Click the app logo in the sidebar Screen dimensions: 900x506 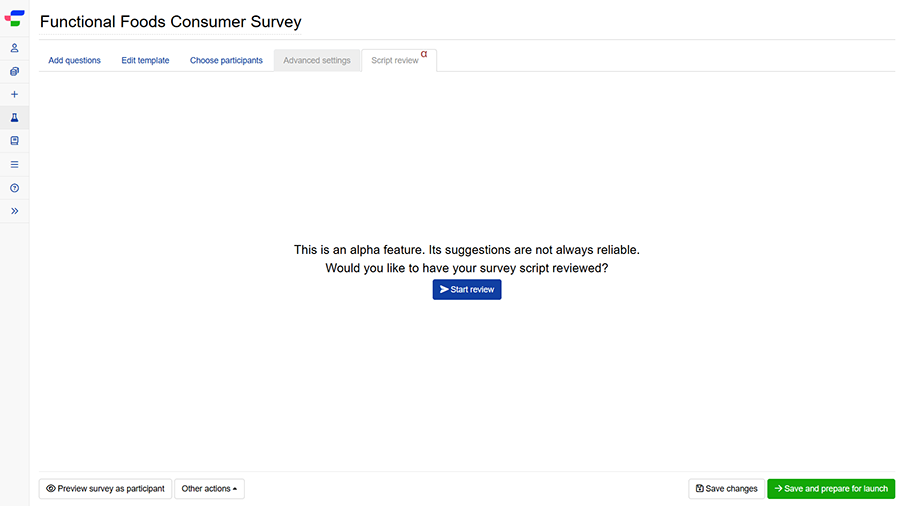(14, 17)
